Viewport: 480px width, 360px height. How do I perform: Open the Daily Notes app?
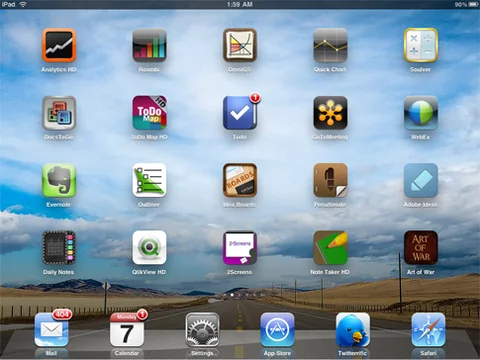pyautogui.click(x=59, y=248)
